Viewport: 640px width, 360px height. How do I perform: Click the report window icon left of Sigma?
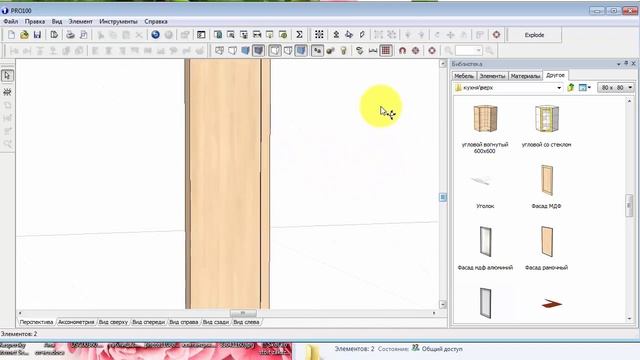pyautogui.click(x=283, y=35)
